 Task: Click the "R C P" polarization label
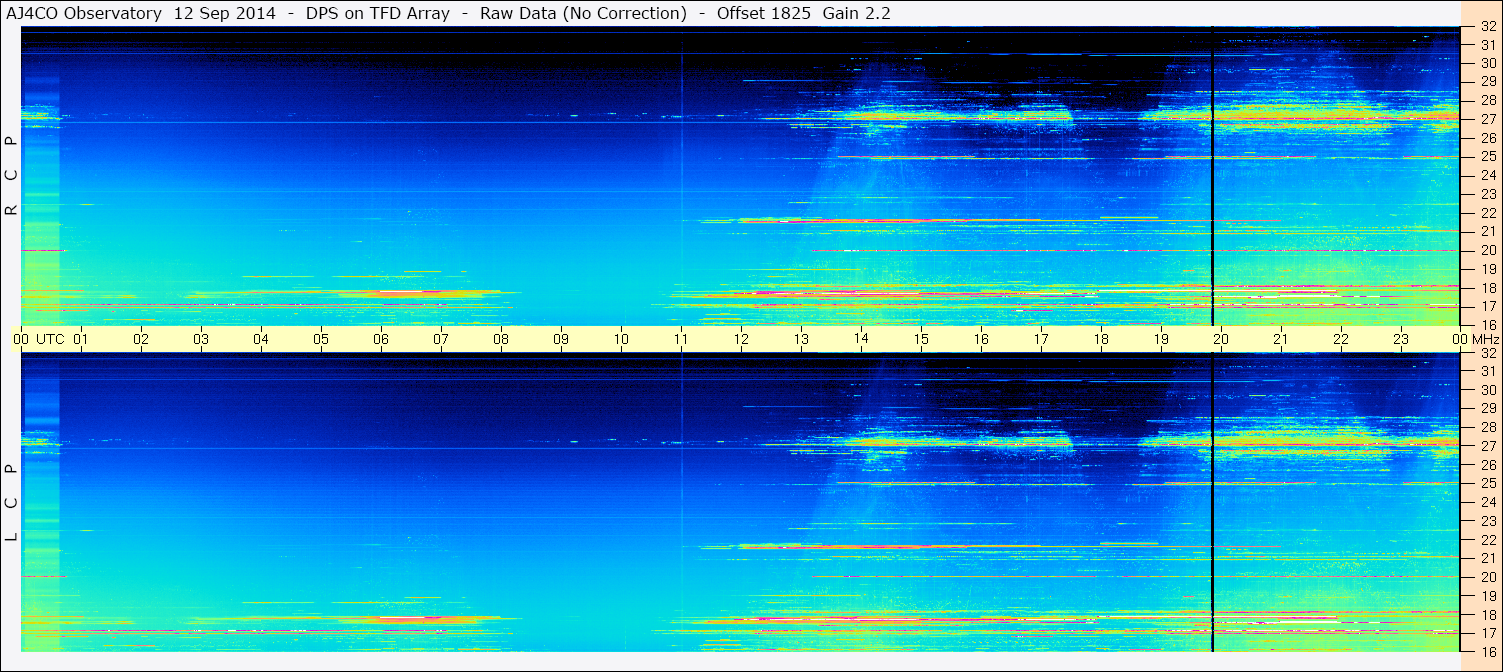point(12,176)
